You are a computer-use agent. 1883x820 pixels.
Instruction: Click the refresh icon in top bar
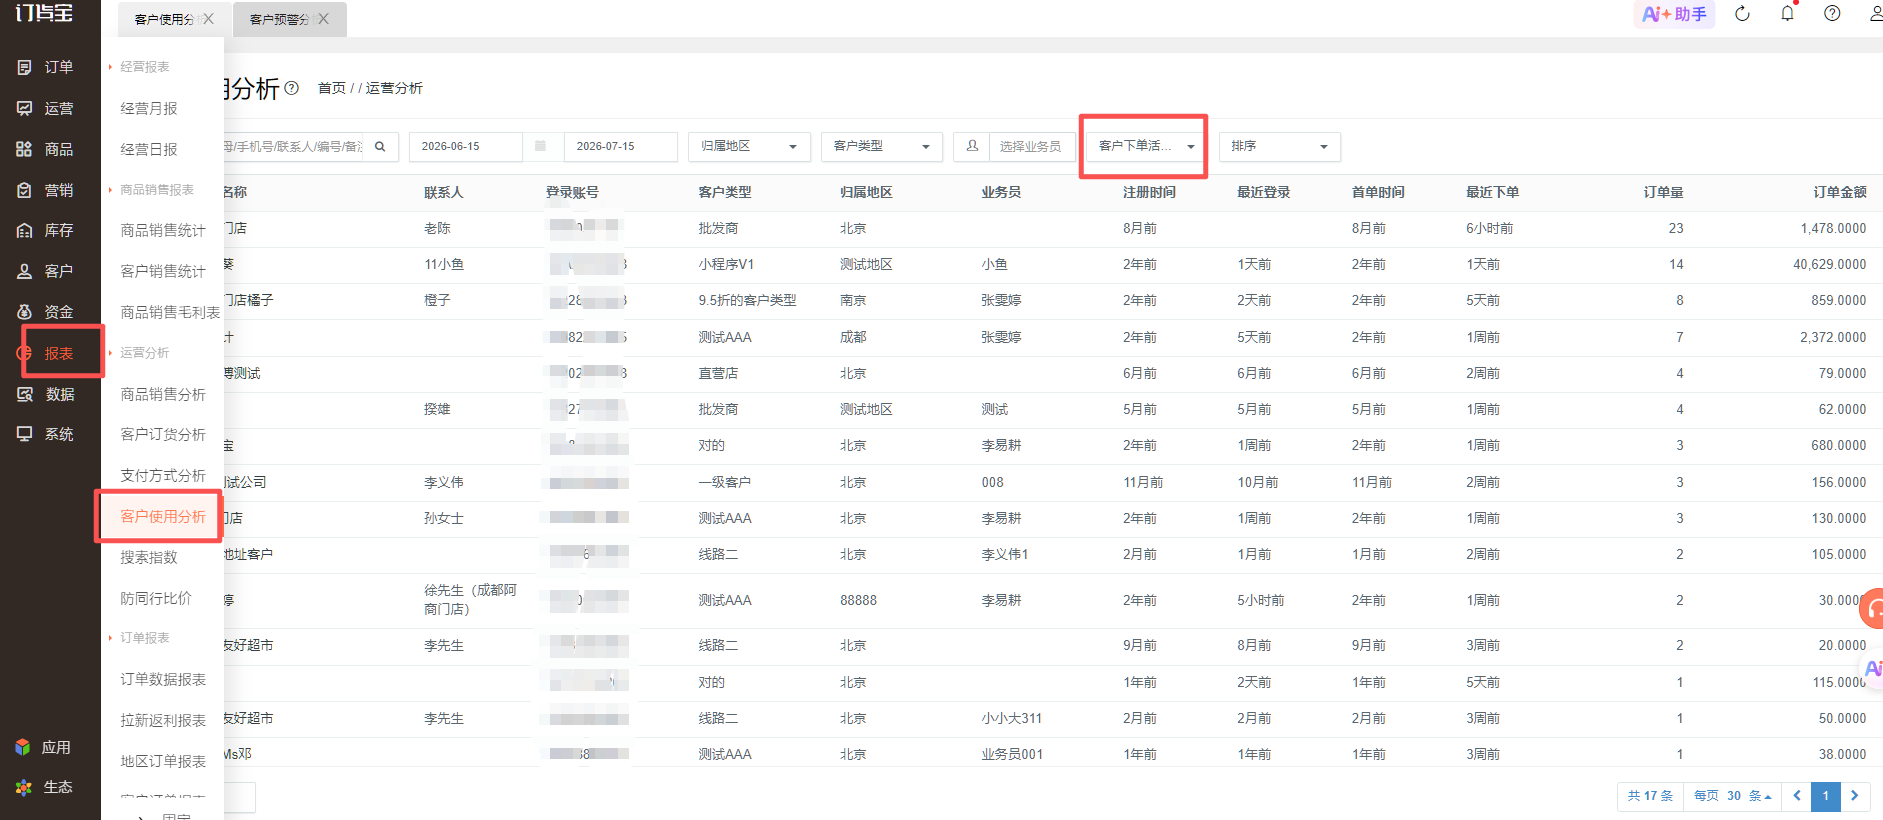click(x=1742, y=14)
